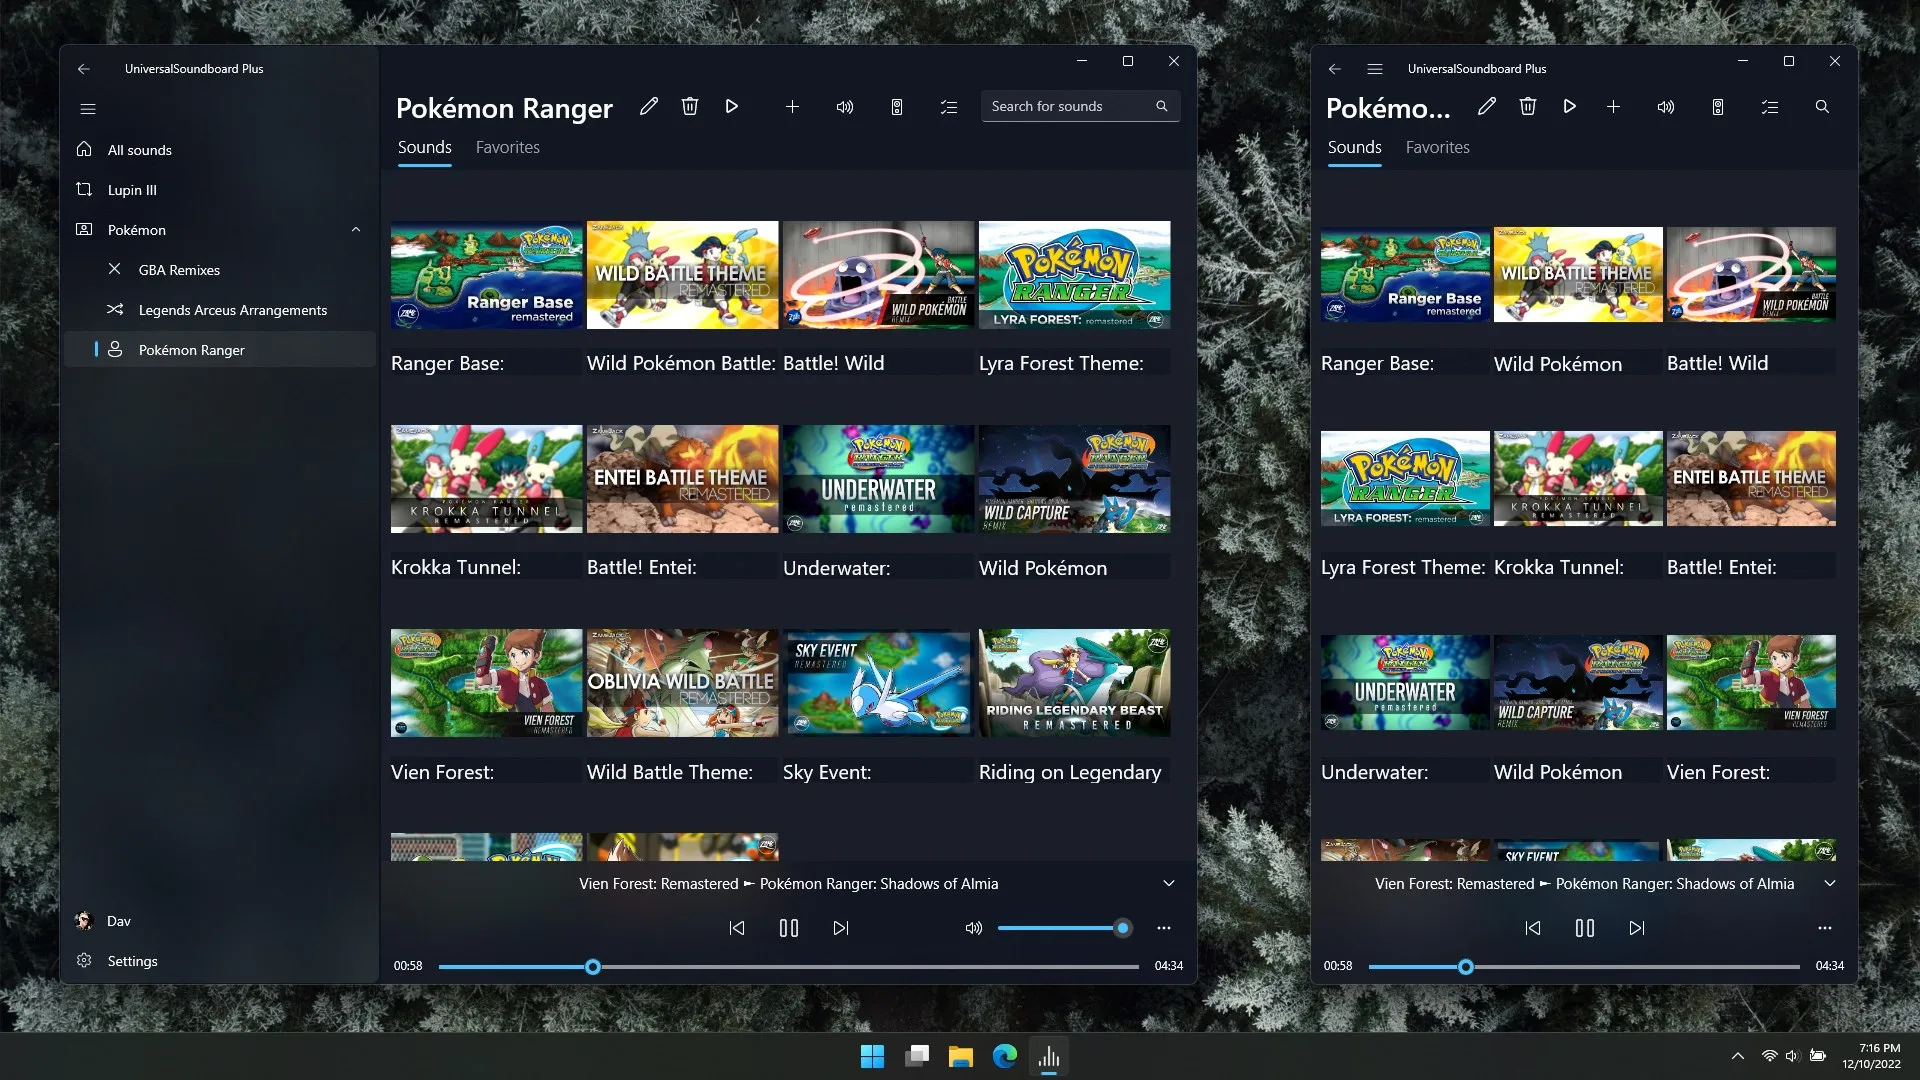Viewport: 1920px width, 1080px height.
Task: Switch to Sounds tab in left window
Action: (425, 147)
